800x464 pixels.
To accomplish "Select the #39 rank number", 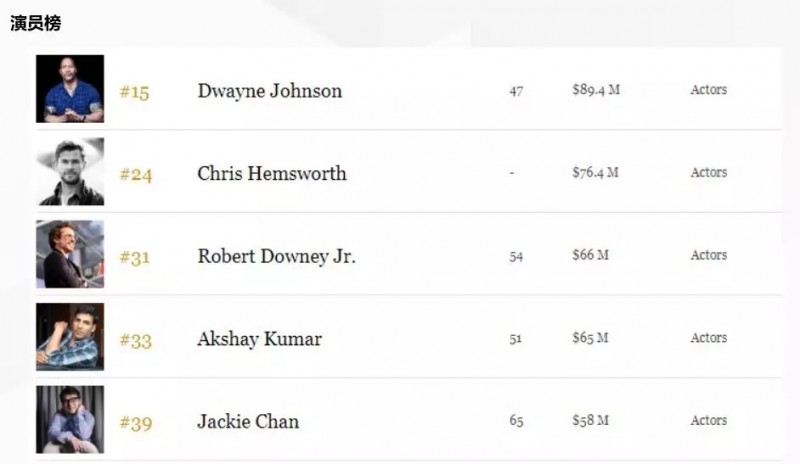I will pyautogui.click(x=136, y=423).
